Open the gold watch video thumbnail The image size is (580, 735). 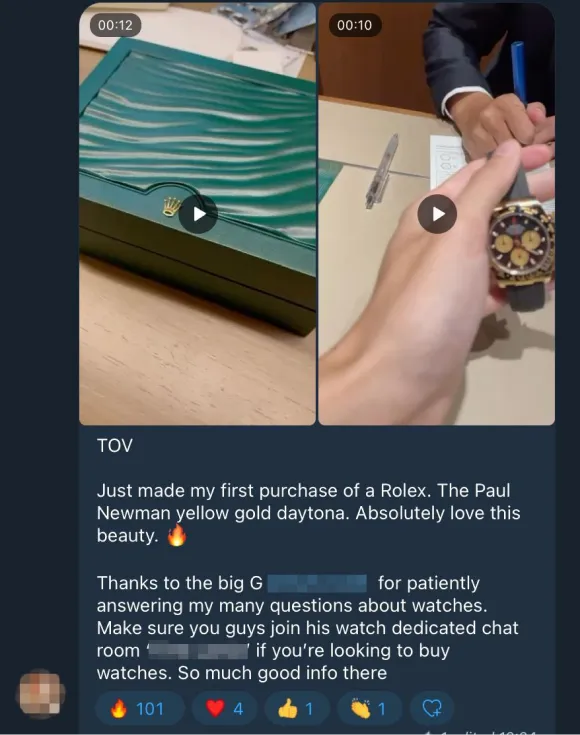(x=437, y=214)
